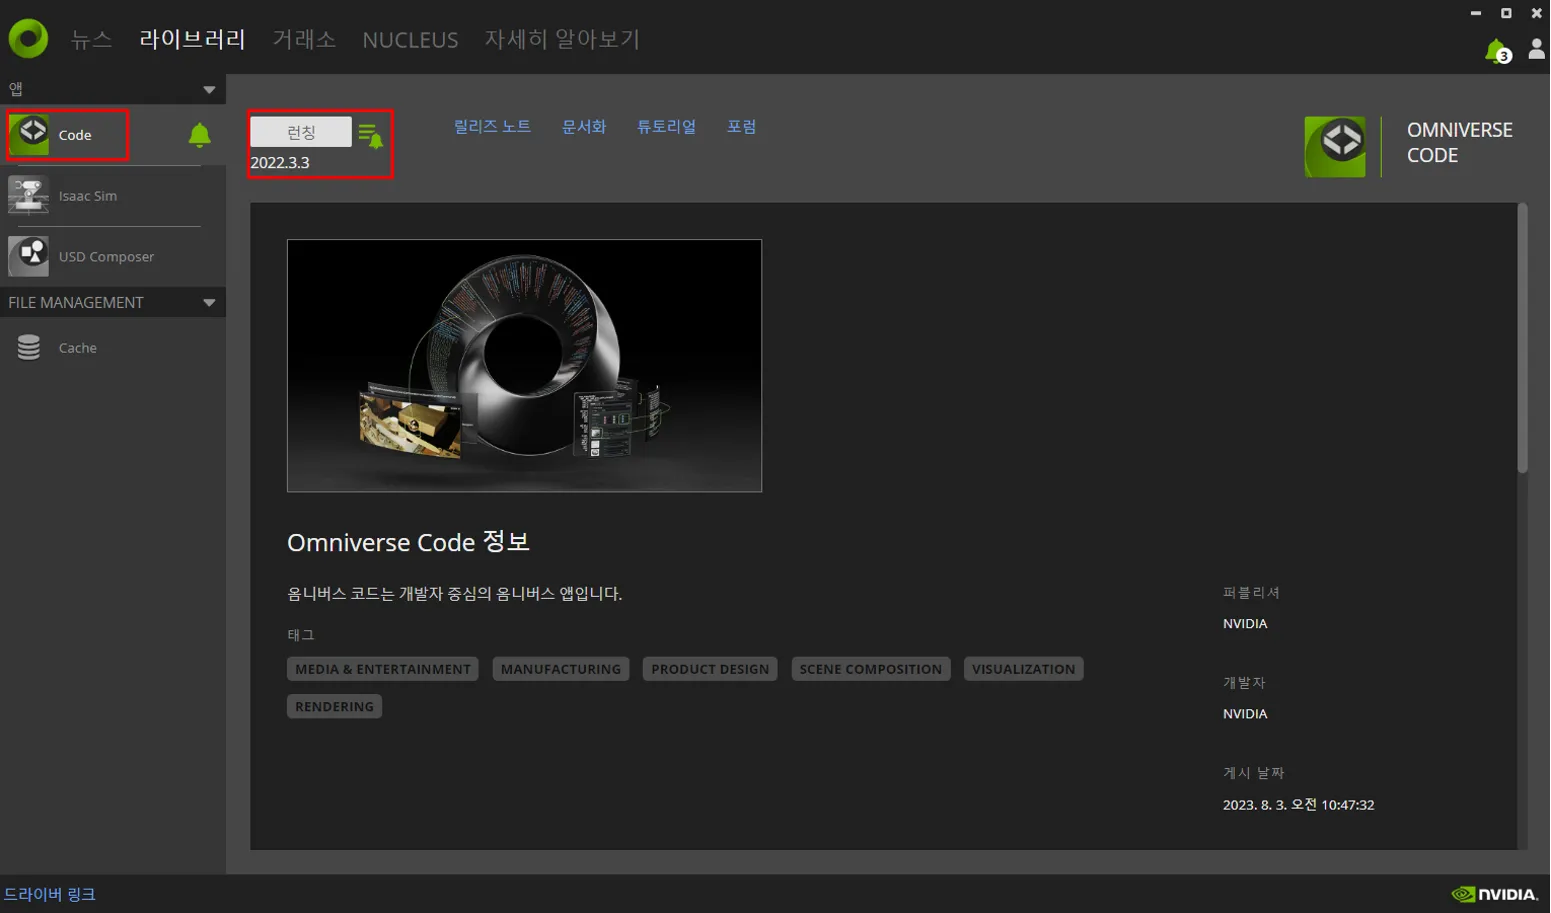The width and height of the screenshot is (1551, 913).
Task: Switch to the 라이브러리 tab
Action: 192,39
